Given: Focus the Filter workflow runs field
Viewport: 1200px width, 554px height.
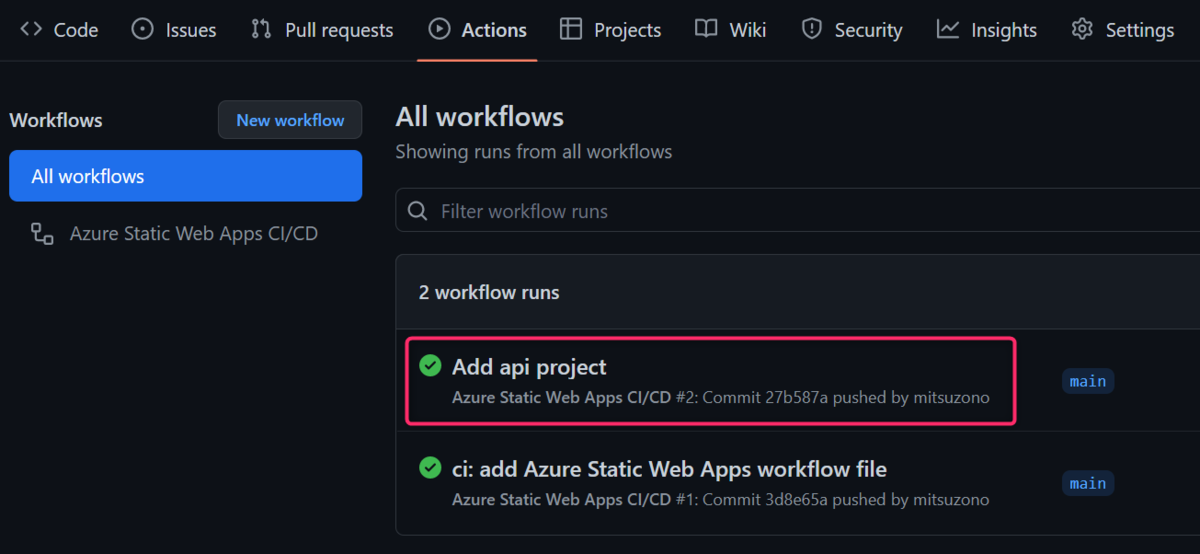Looking at the screenshot, I should click(x=797, y=211).
